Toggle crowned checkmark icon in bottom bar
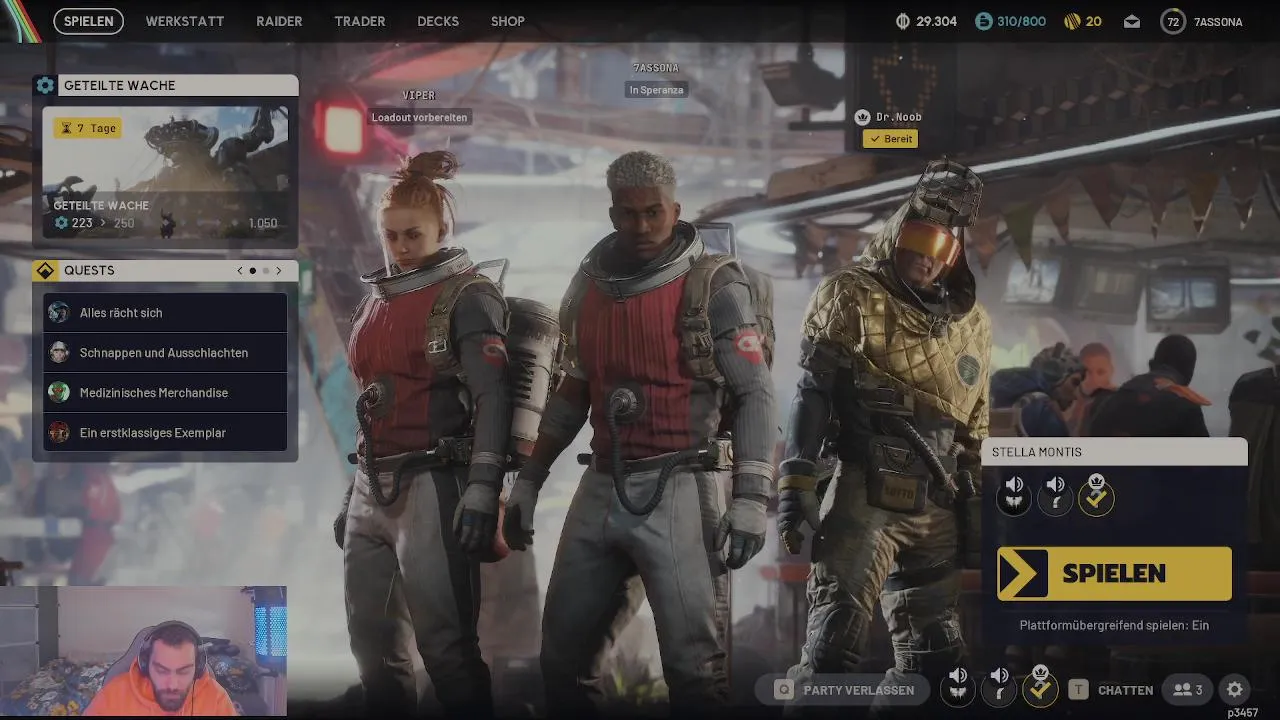Screen dimensions: 1280x720 coord(1040,687)
